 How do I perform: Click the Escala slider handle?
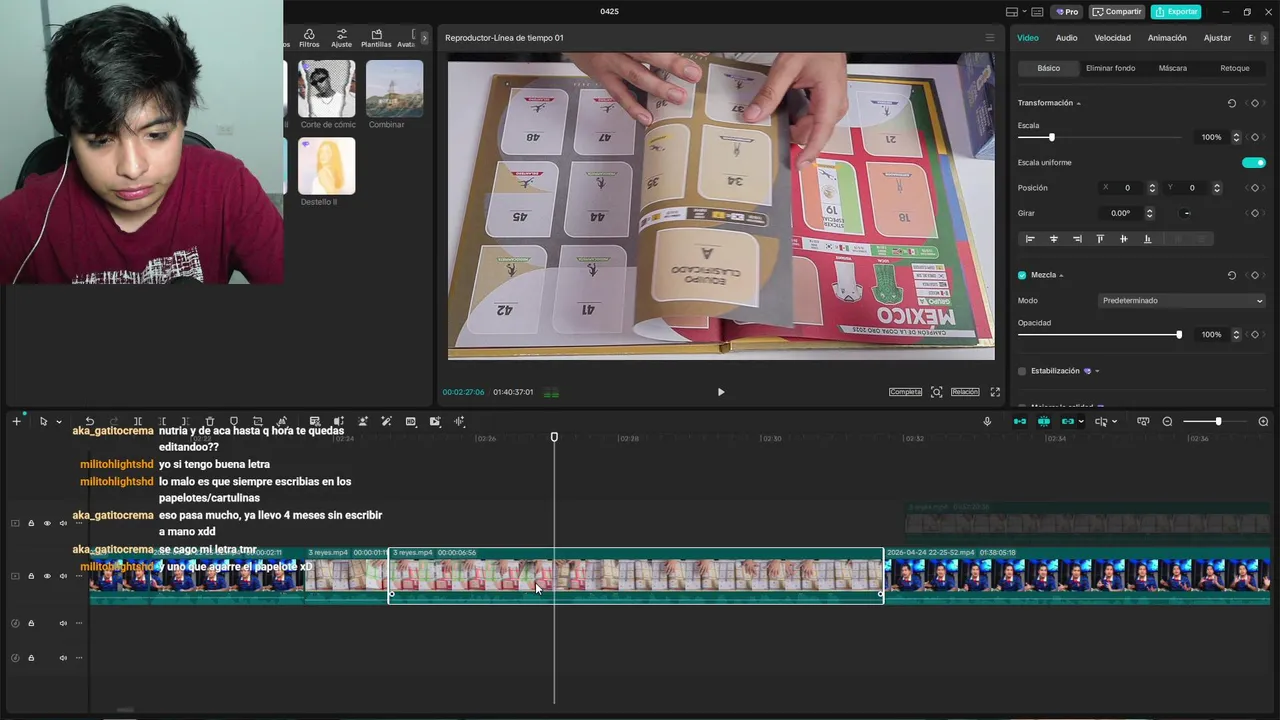1051,137
